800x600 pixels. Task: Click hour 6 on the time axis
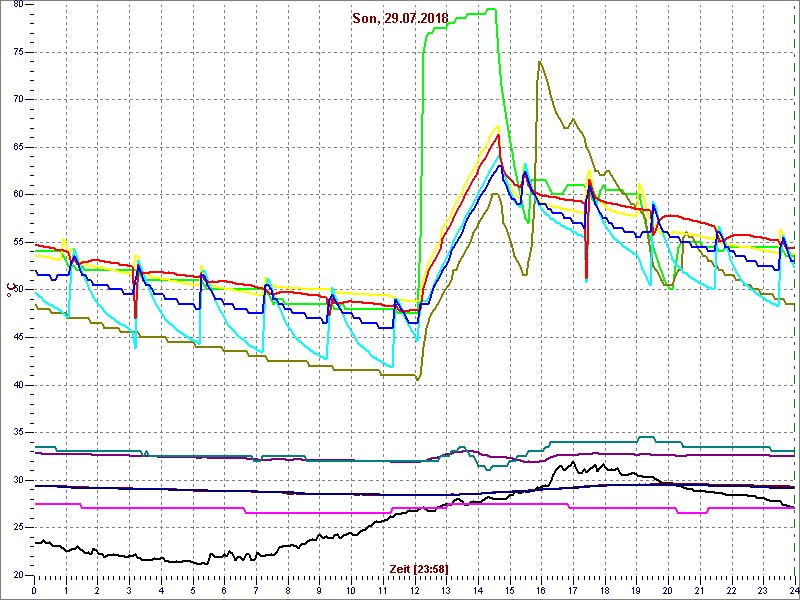pyautogui.click(x=224, y=590)
